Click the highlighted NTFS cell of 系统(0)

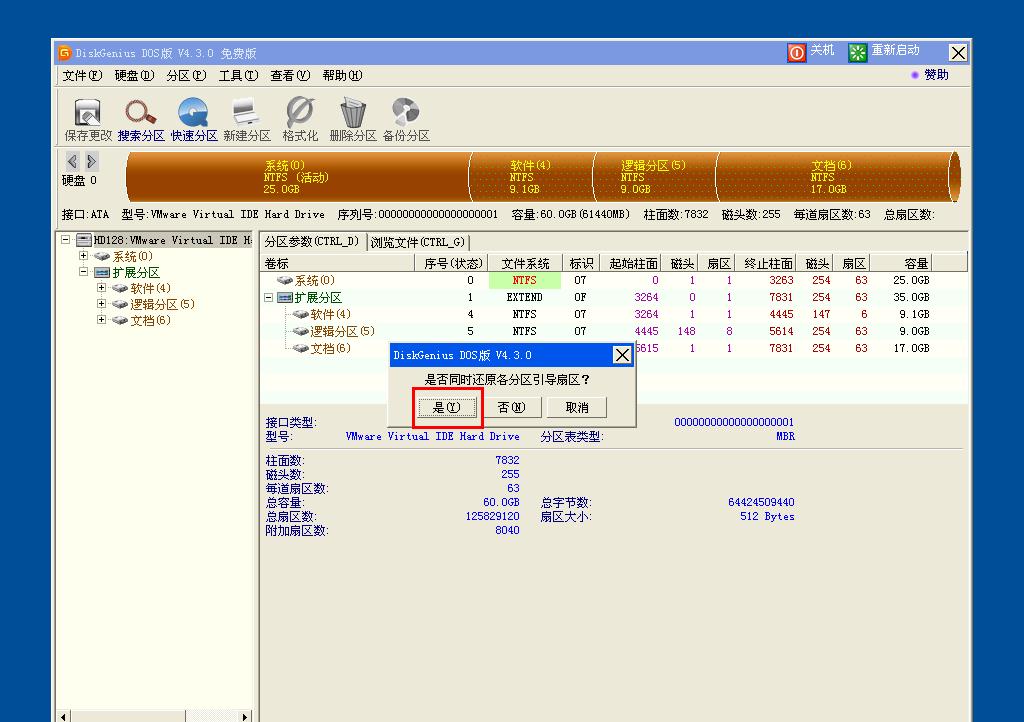(525, 281)
